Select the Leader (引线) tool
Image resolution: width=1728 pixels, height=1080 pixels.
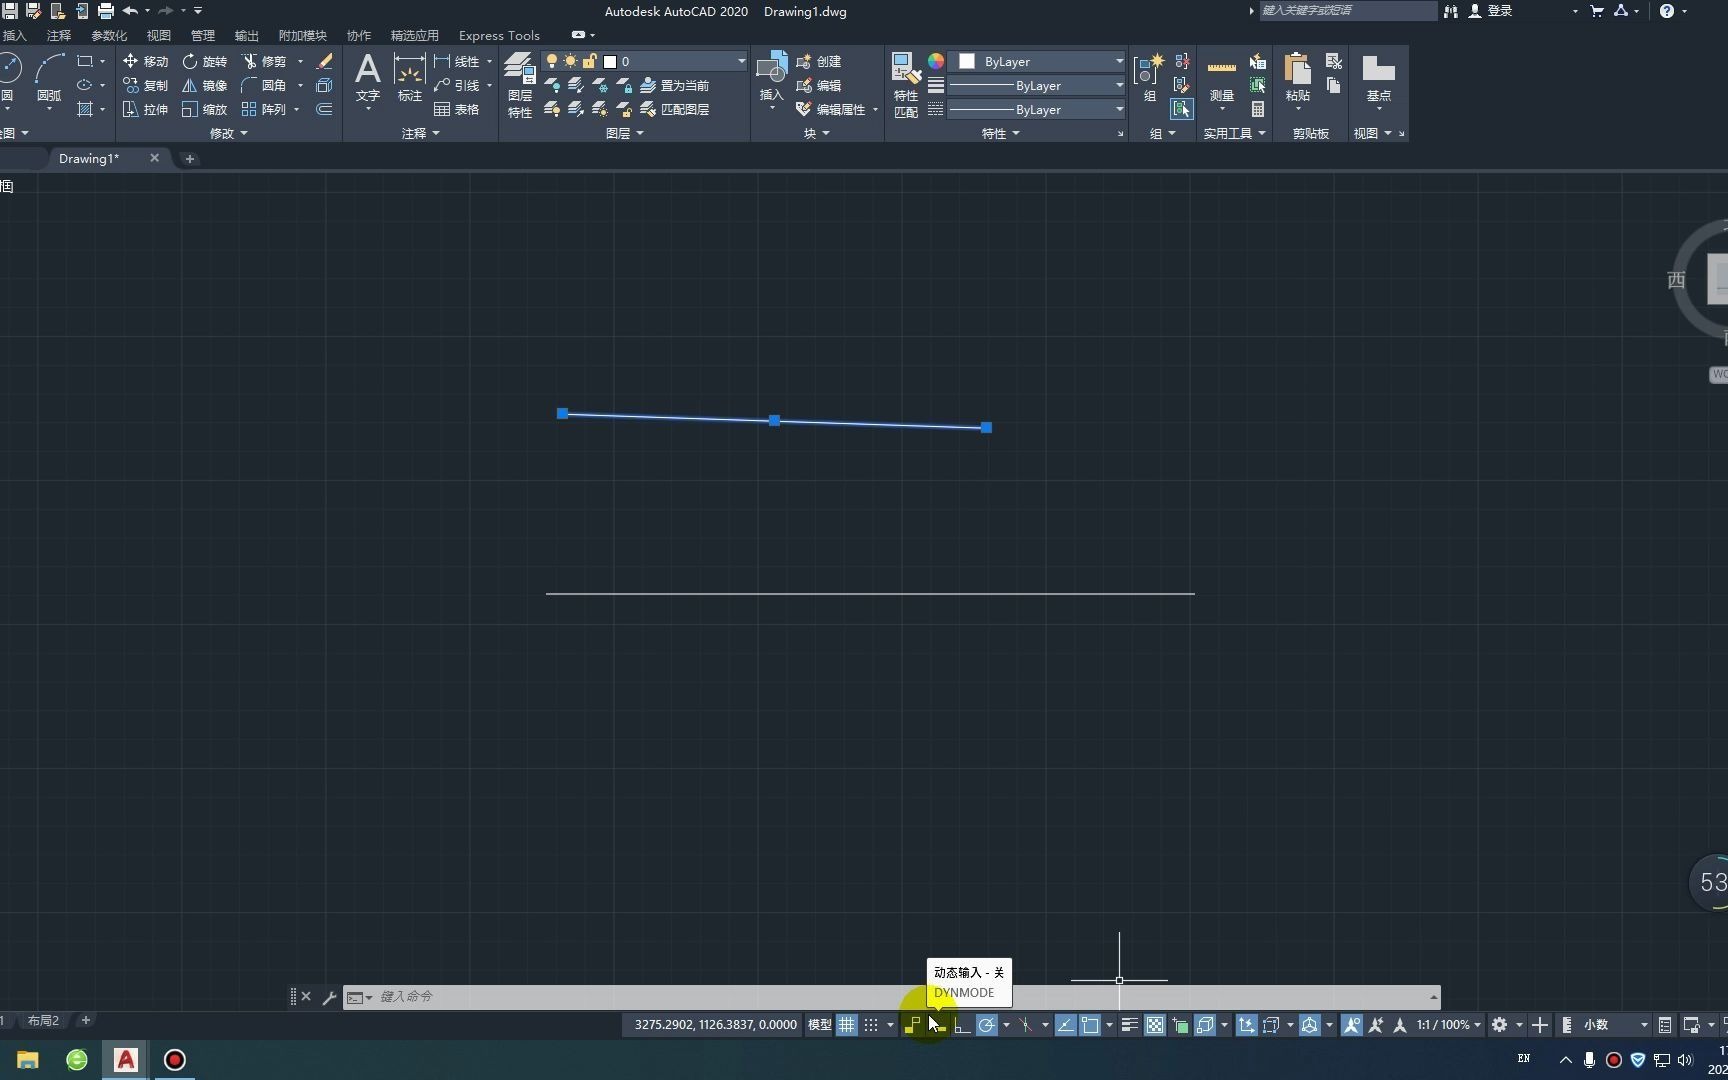(457, 85)
